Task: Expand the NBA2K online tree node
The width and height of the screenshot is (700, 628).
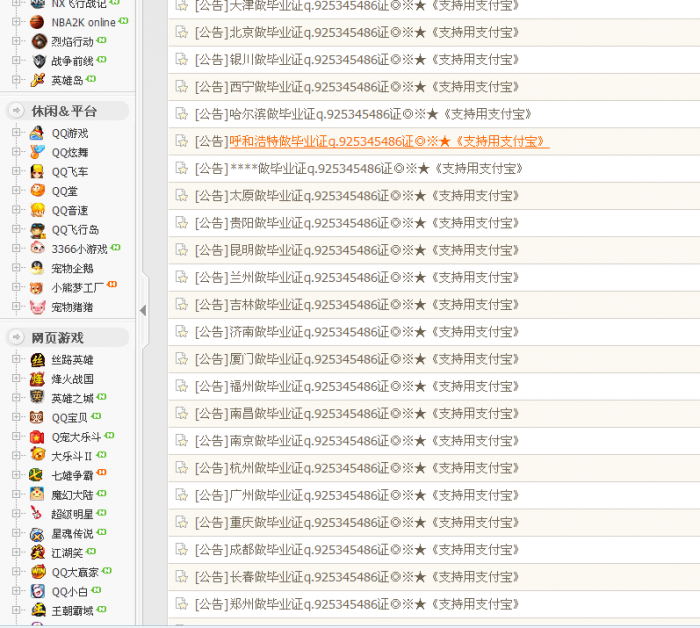Action: [x=16, y=21]
